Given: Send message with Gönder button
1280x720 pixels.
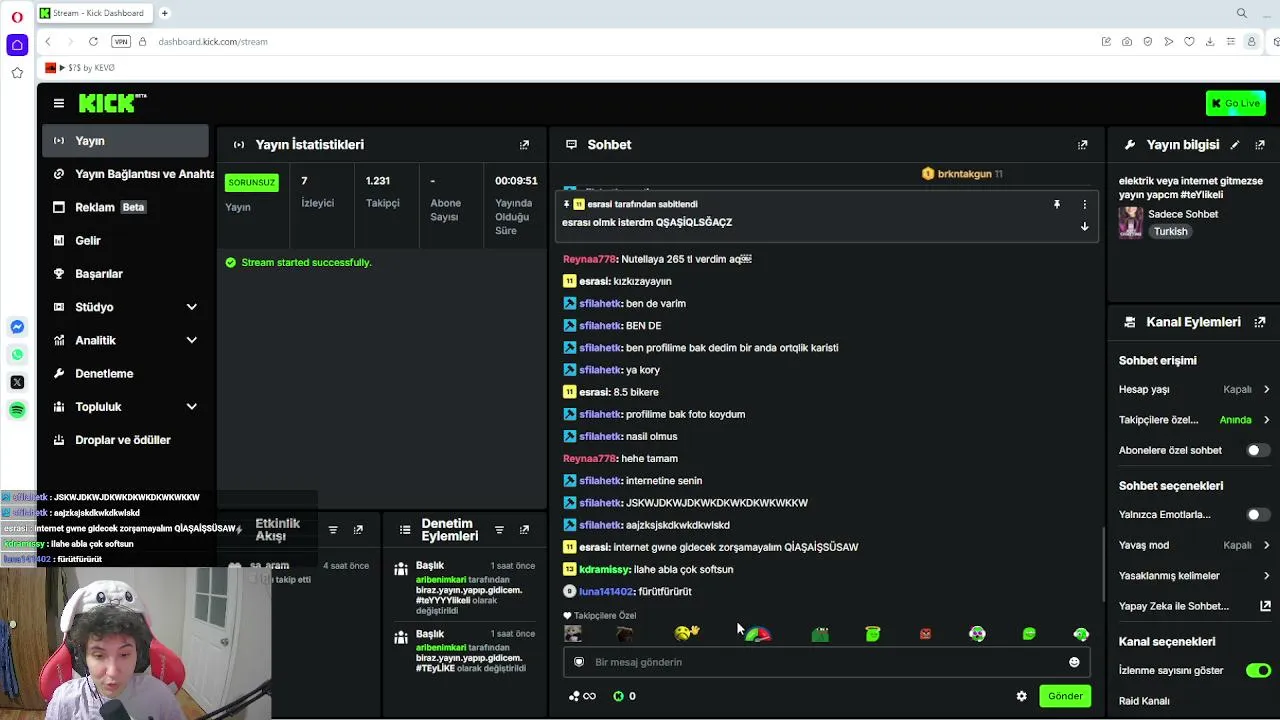Looking at the screenshot, I should 1065,696.
